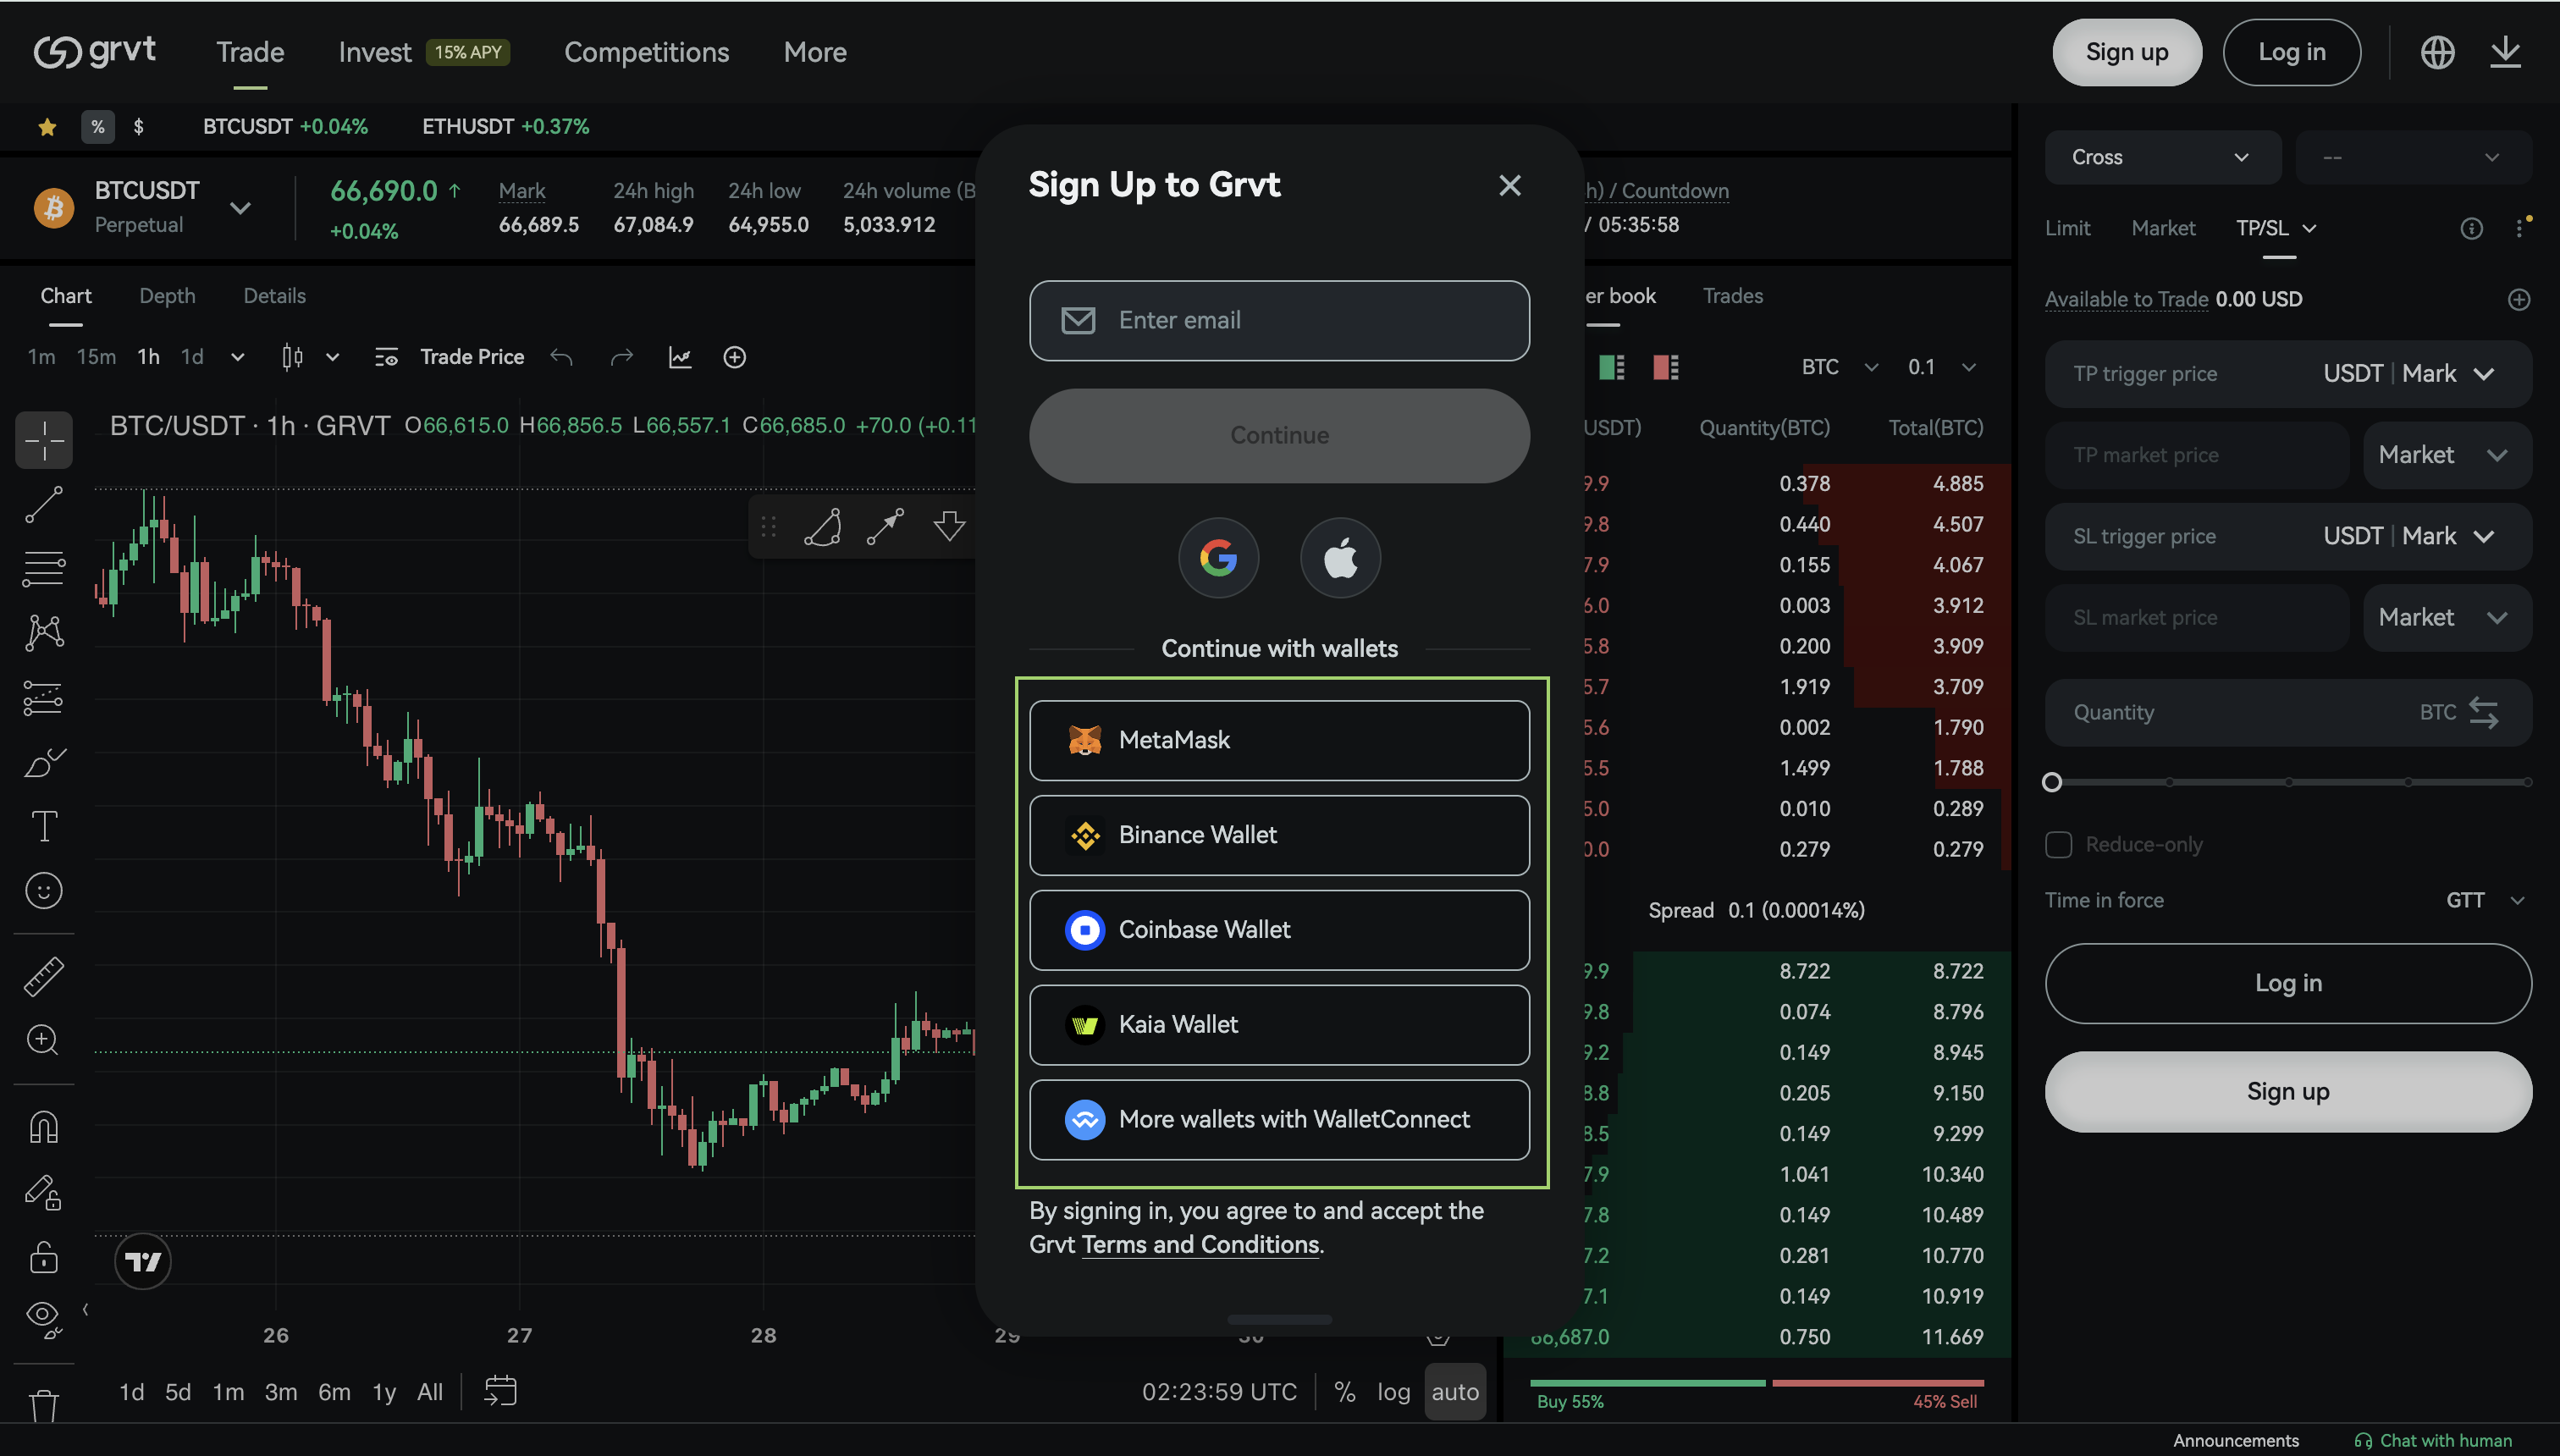Open the More menu

(815, 52)
